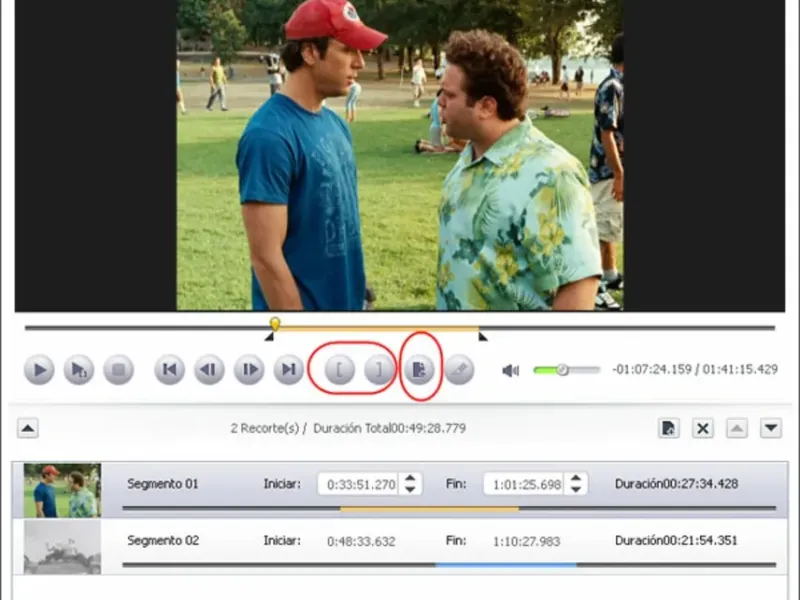Move the segment down in the list
Viewport: 800px width, 600px height.
point(771,428)
